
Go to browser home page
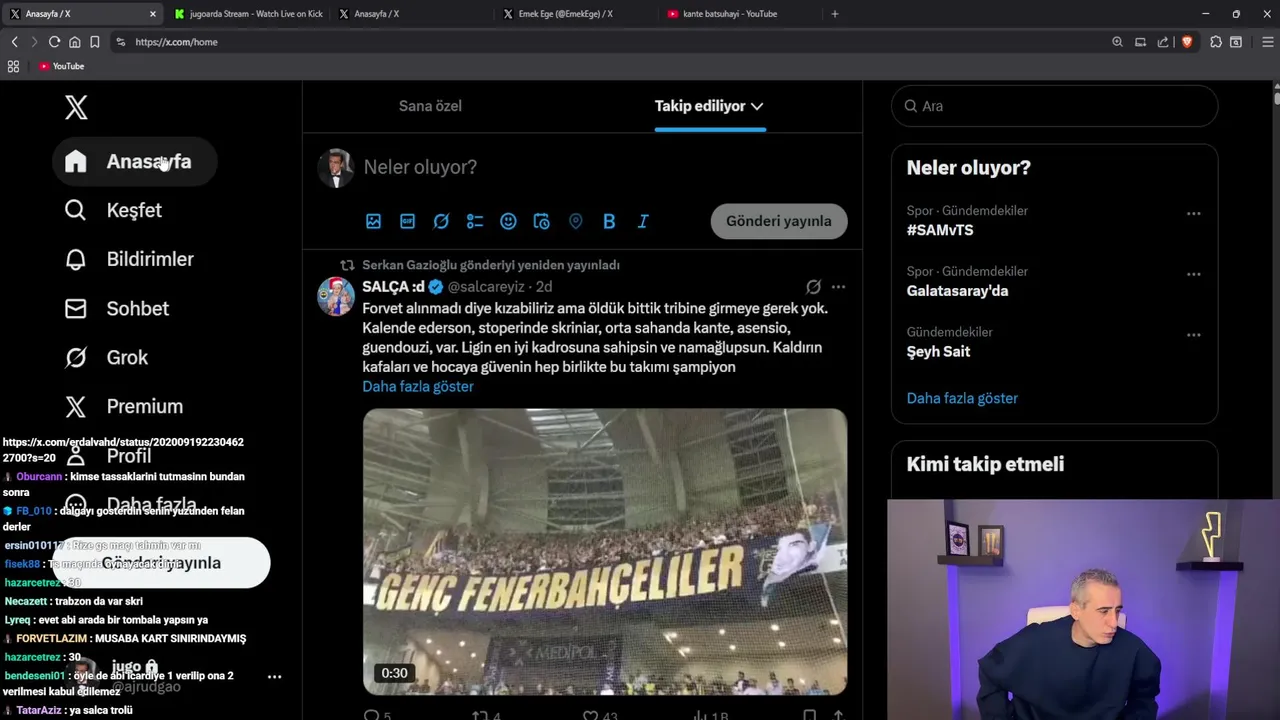click(74, 42)
